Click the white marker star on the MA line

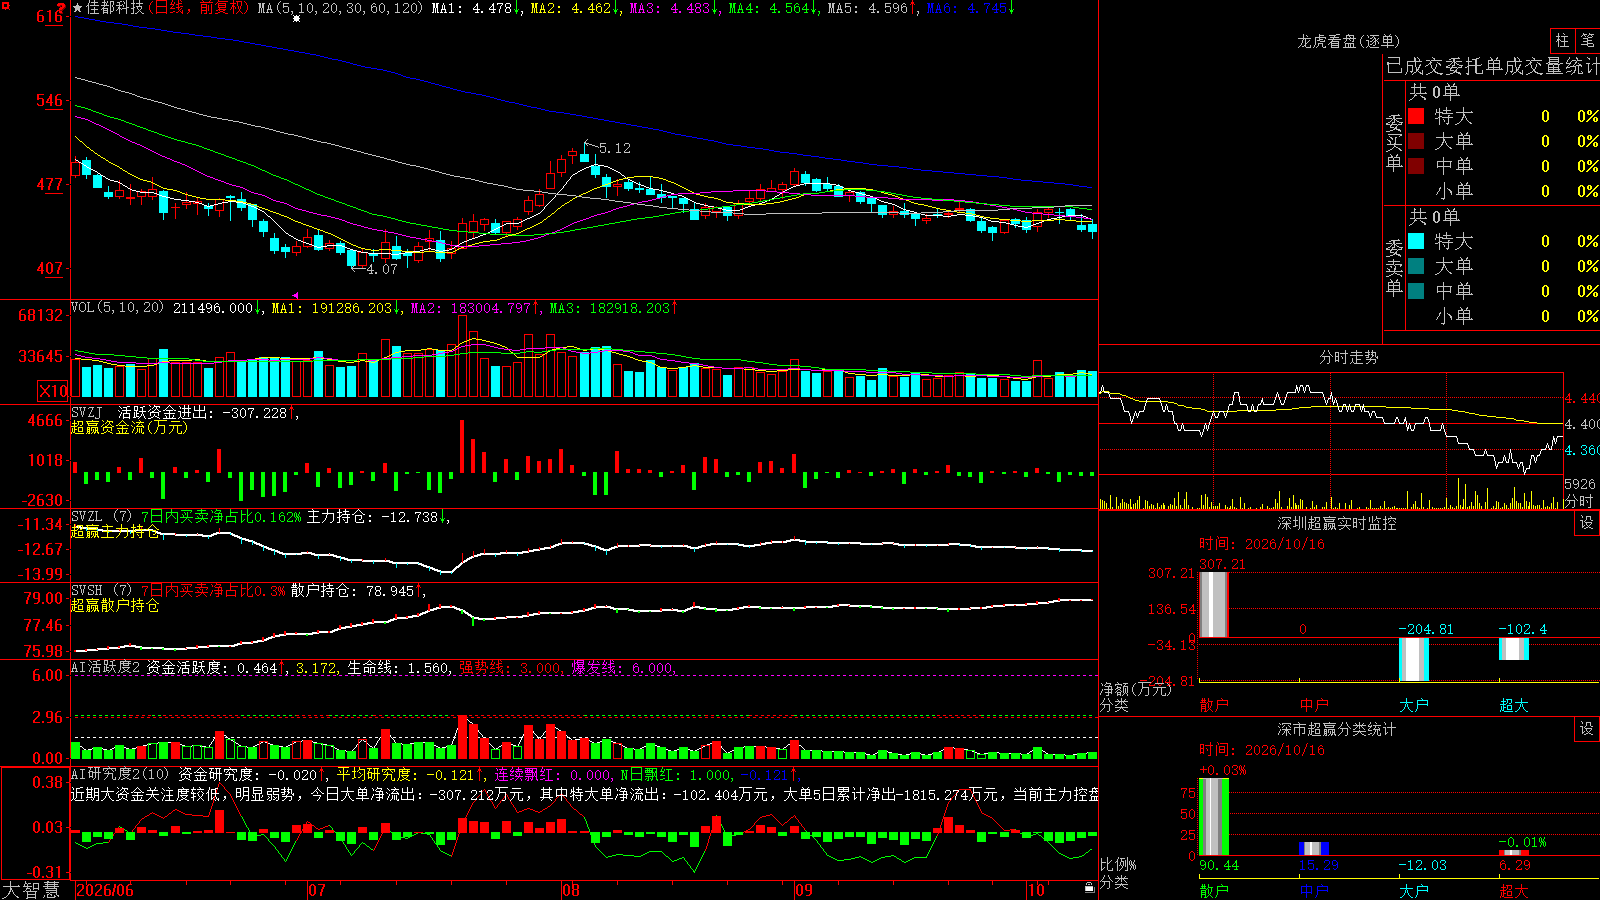coord(296,18)
